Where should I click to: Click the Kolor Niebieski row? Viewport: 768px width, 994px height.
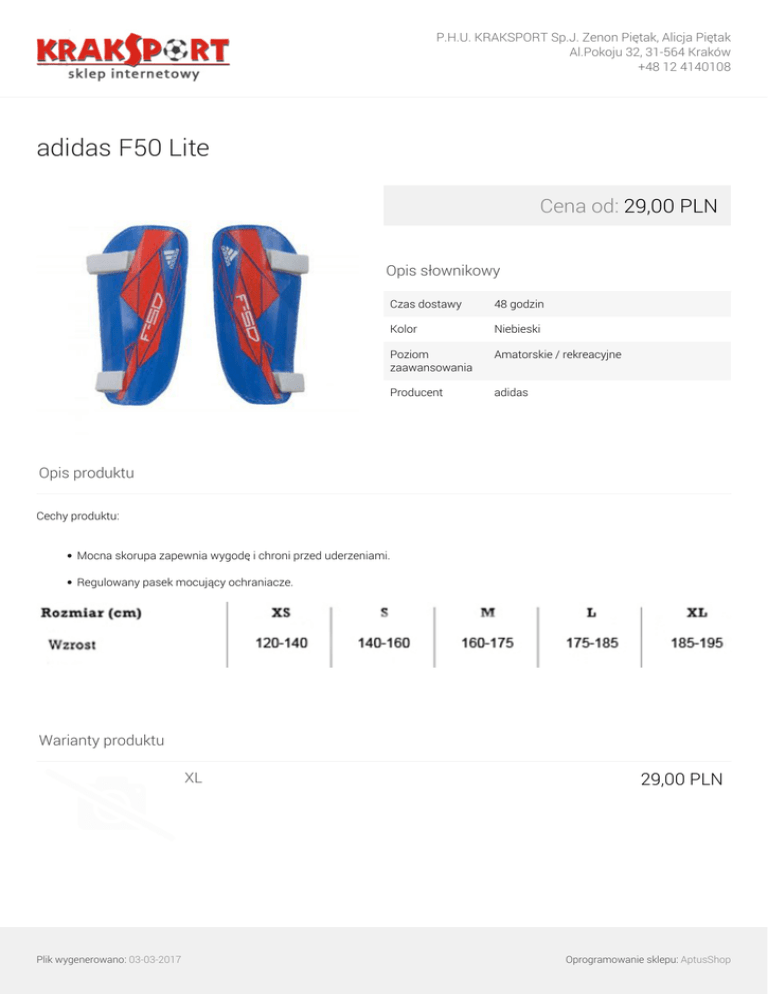[558, 328]
